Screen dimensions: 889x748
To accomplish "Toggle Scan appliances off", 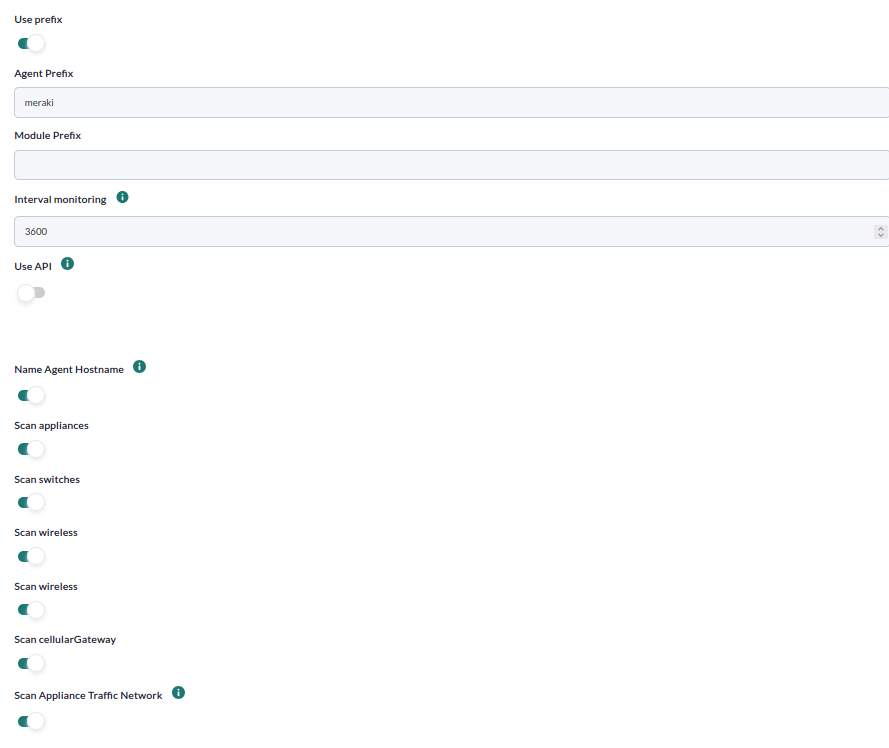I will [x=31, y=449].
